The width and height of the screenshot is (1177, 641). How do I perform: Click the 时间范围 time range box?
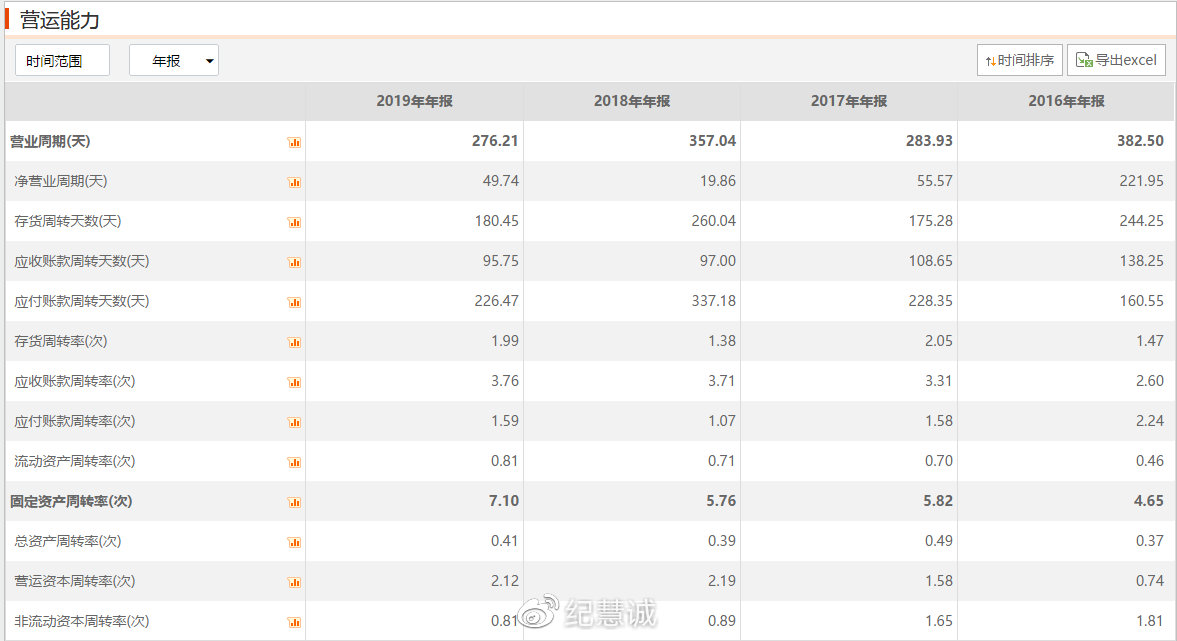click(x=62, y=61)
